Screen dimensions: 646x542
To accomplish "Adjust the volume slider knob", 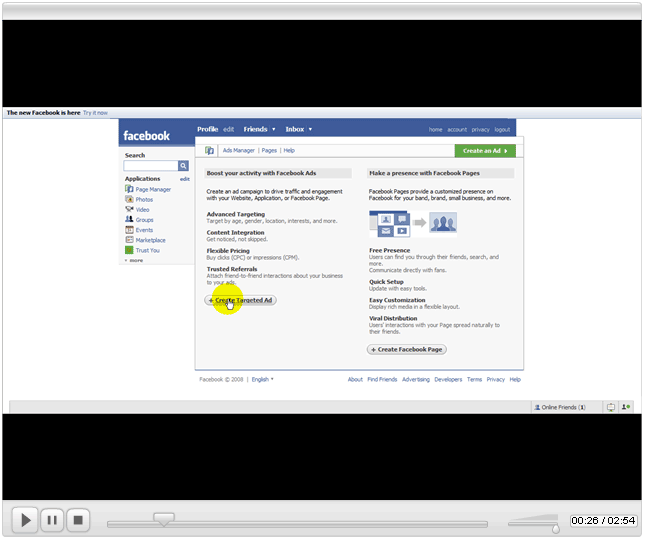I will (x=558, y=530).
